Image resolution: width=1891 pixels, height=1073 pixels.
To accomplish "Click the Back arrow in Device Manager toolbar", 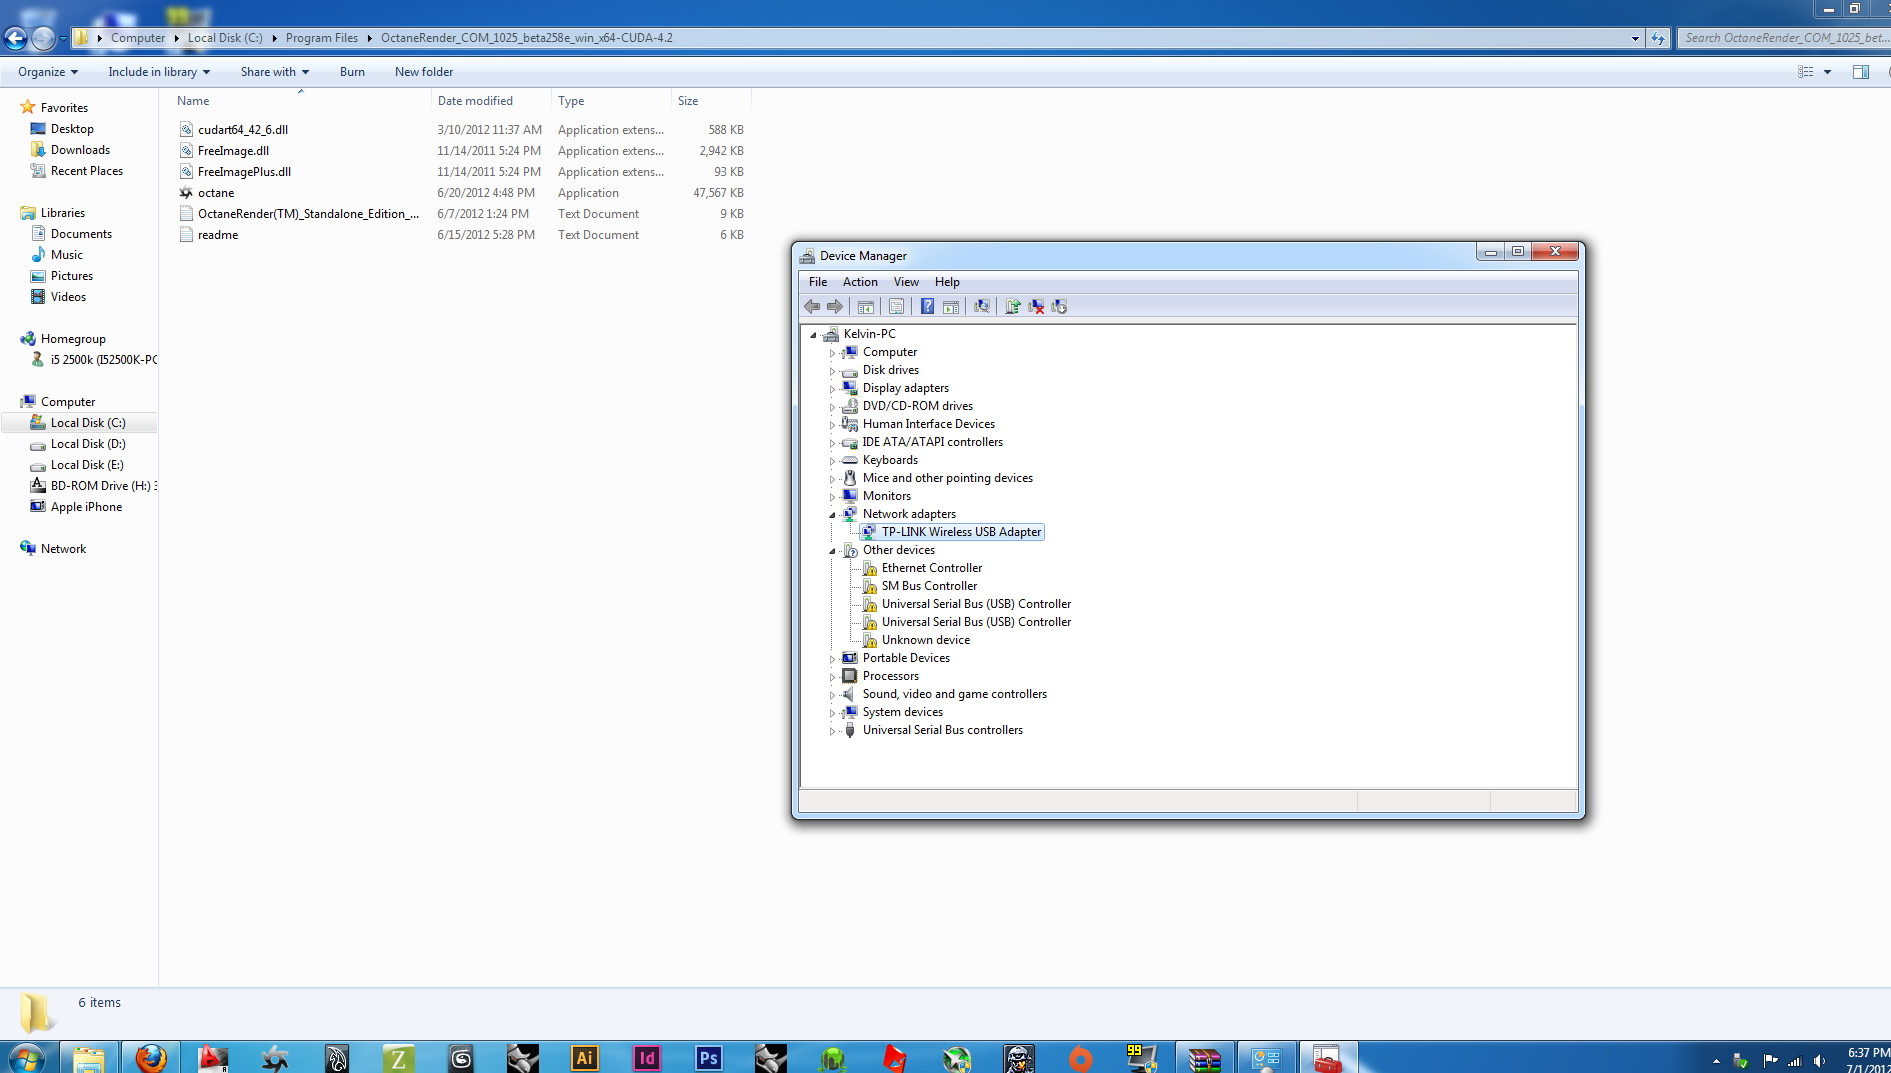I will 812,307.
